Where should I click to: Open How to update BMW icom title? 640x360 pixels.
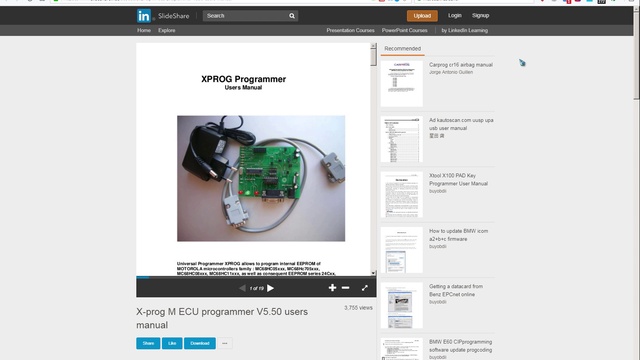point(458,235)
